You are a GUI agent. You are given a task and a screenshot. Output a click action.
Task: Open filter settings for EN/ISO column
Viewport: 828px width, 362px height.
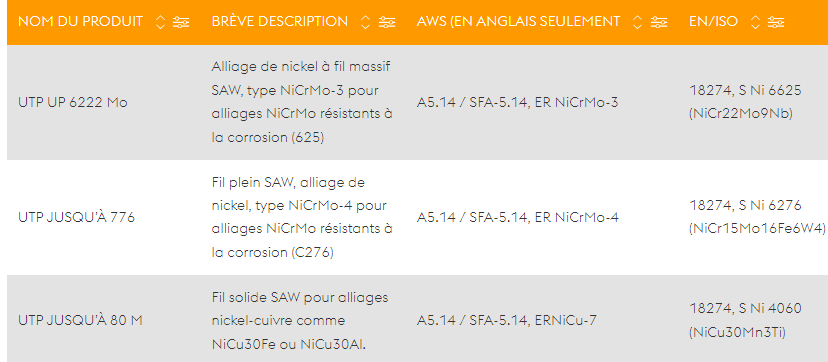pos(776,22)
